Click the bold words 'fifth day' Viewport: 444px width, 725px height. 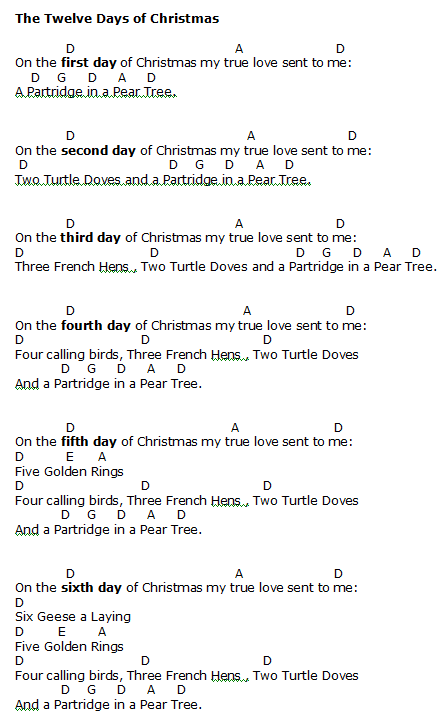tap(89, 442)
